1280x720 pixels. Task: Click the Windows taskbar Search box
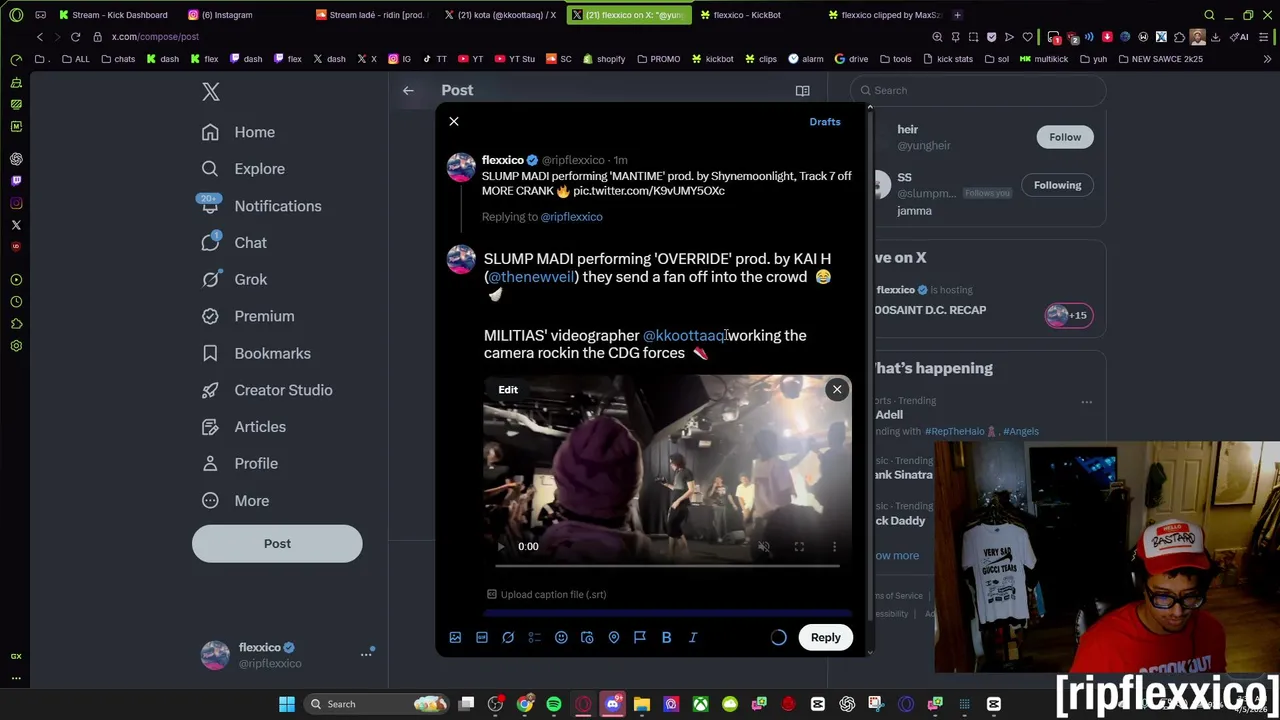pos(376,704)
